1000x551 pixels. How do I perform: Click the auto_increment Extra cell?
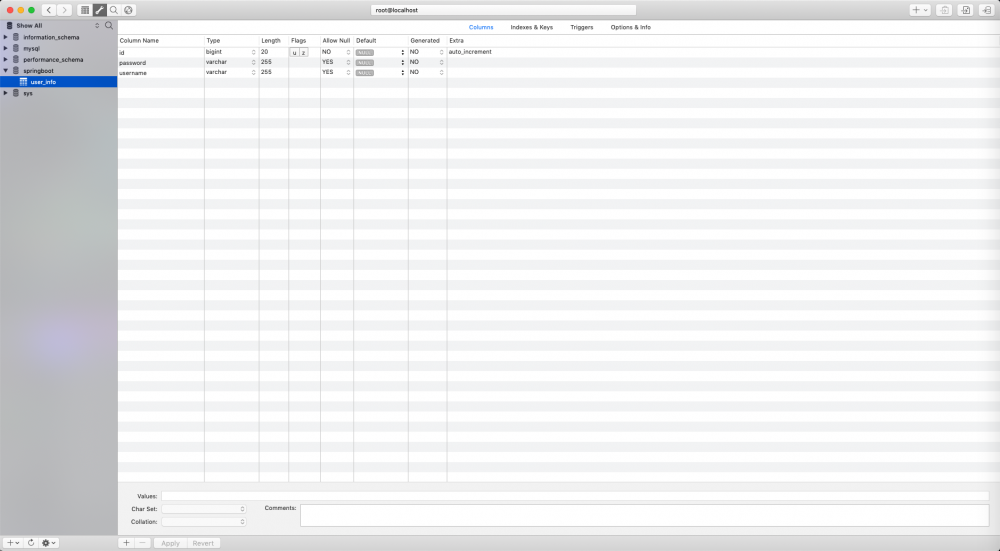coord(470,52)
